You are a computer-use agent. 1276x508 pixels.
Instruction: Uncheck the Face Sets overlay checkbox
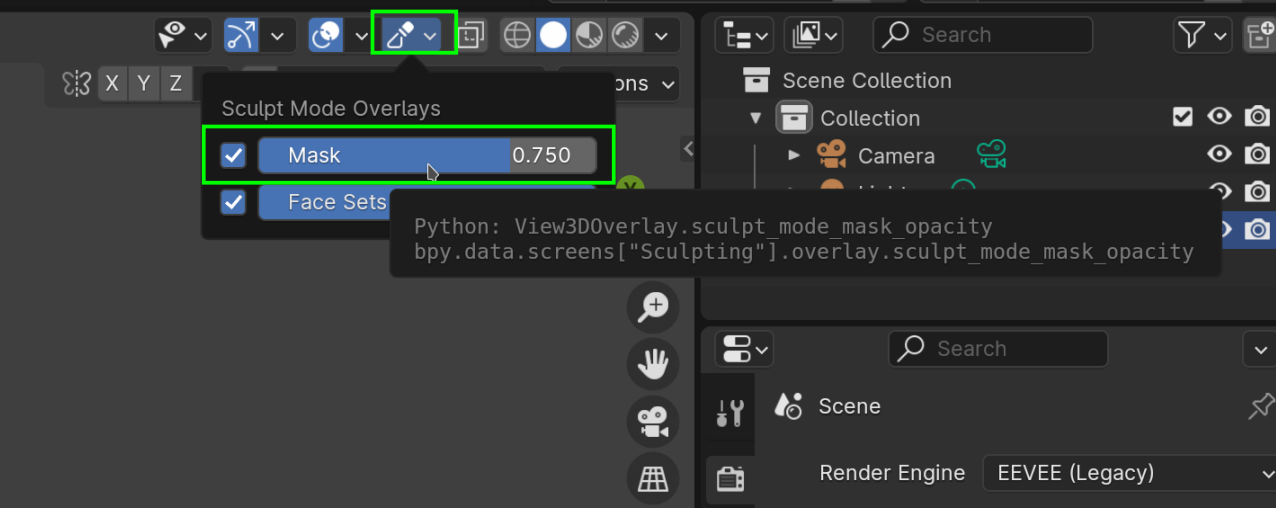click(233, 202)
